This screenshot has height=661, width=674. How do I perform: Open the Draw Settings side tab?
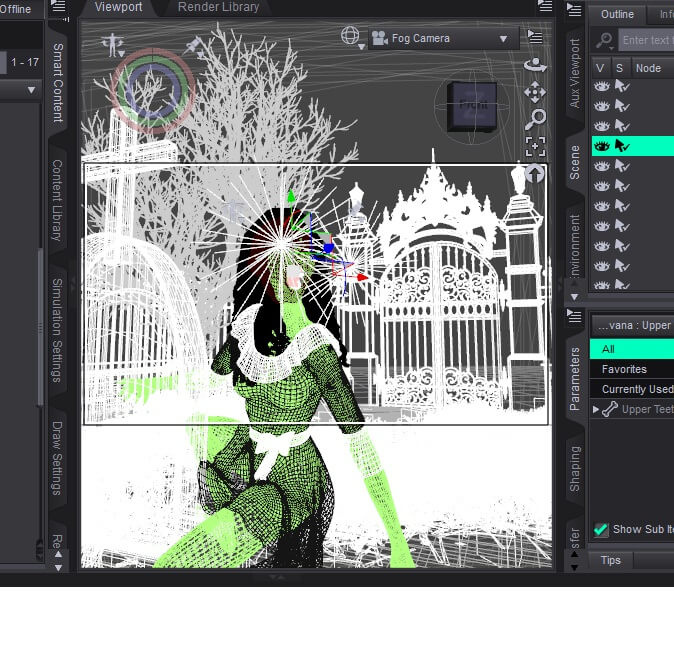coord(57,458)
